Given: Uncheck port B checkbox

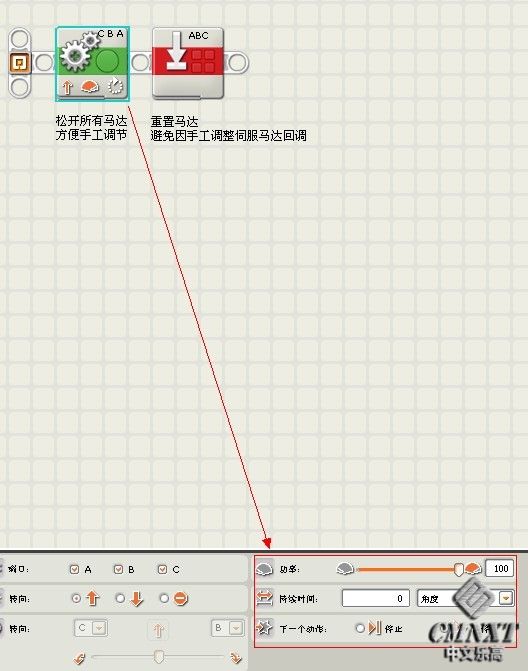Looking at the screenshot, I should click(119, 569).
